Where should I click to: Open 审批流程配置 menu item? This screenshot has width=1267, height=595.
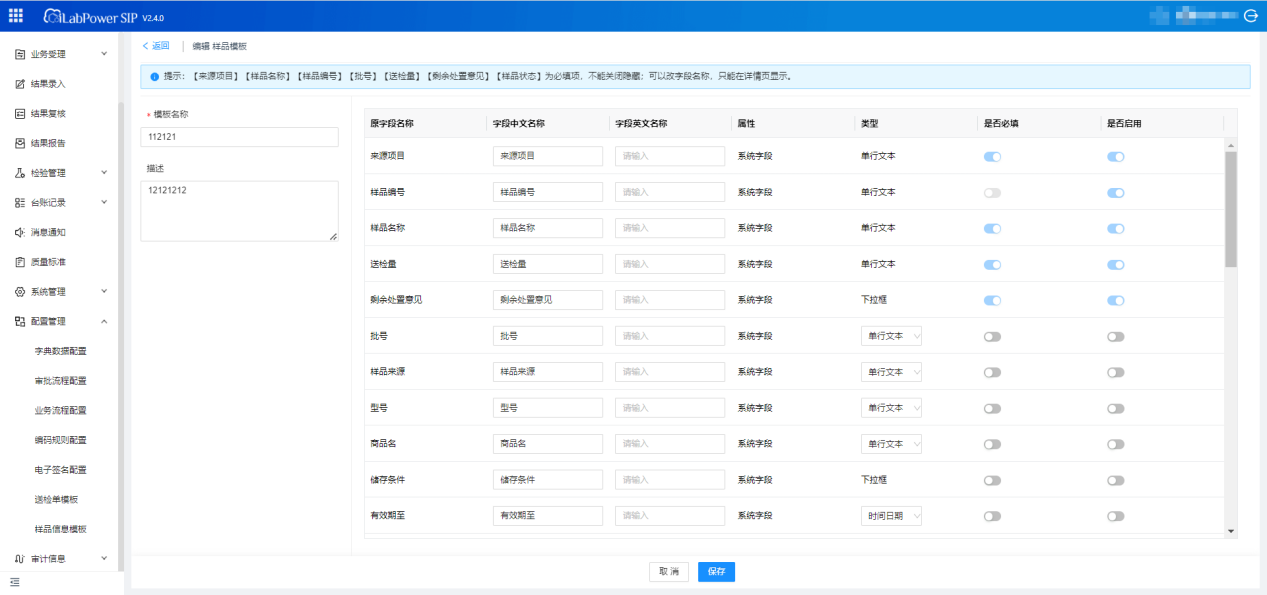(x=61, y=381)
